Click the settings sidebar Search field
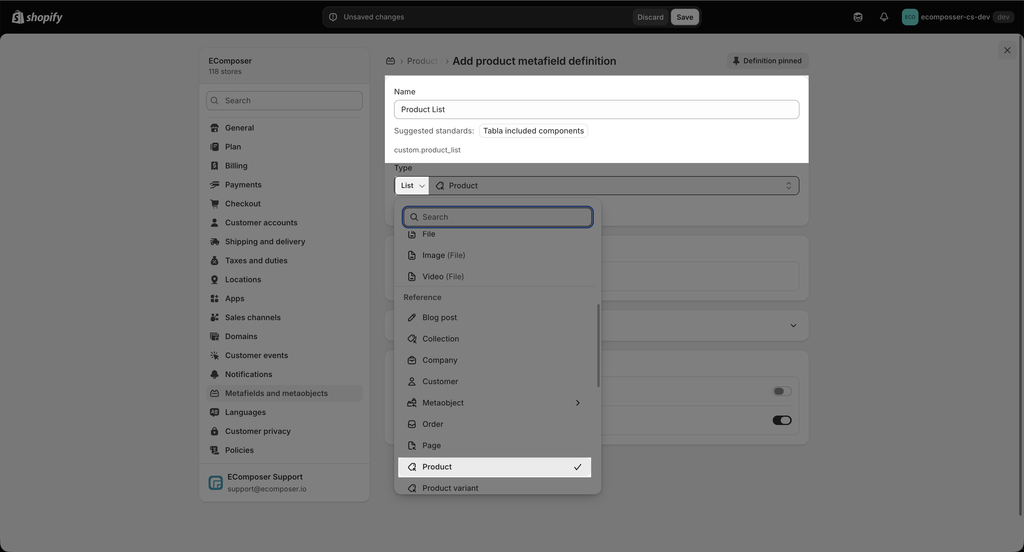The width and height of the screenshot is (1024, 552). pos(284,101)
